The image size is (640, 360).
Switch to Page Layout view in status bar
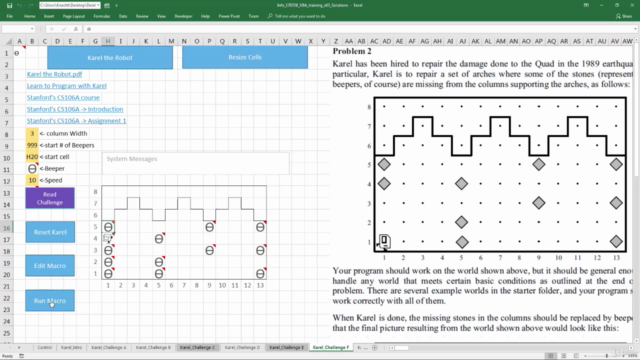pos(564,356)
